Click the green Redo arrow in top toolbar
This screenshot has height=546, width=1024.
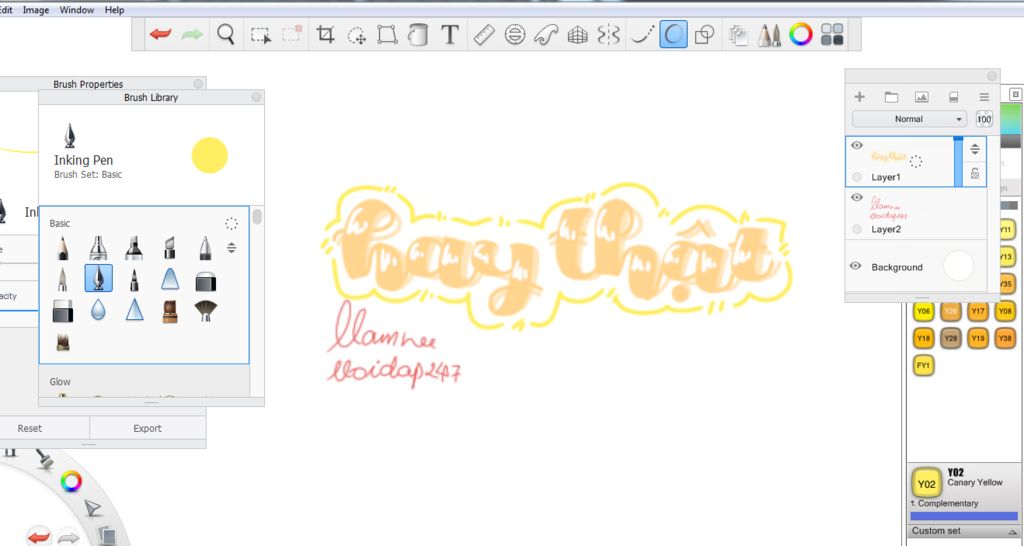[191, 34]
